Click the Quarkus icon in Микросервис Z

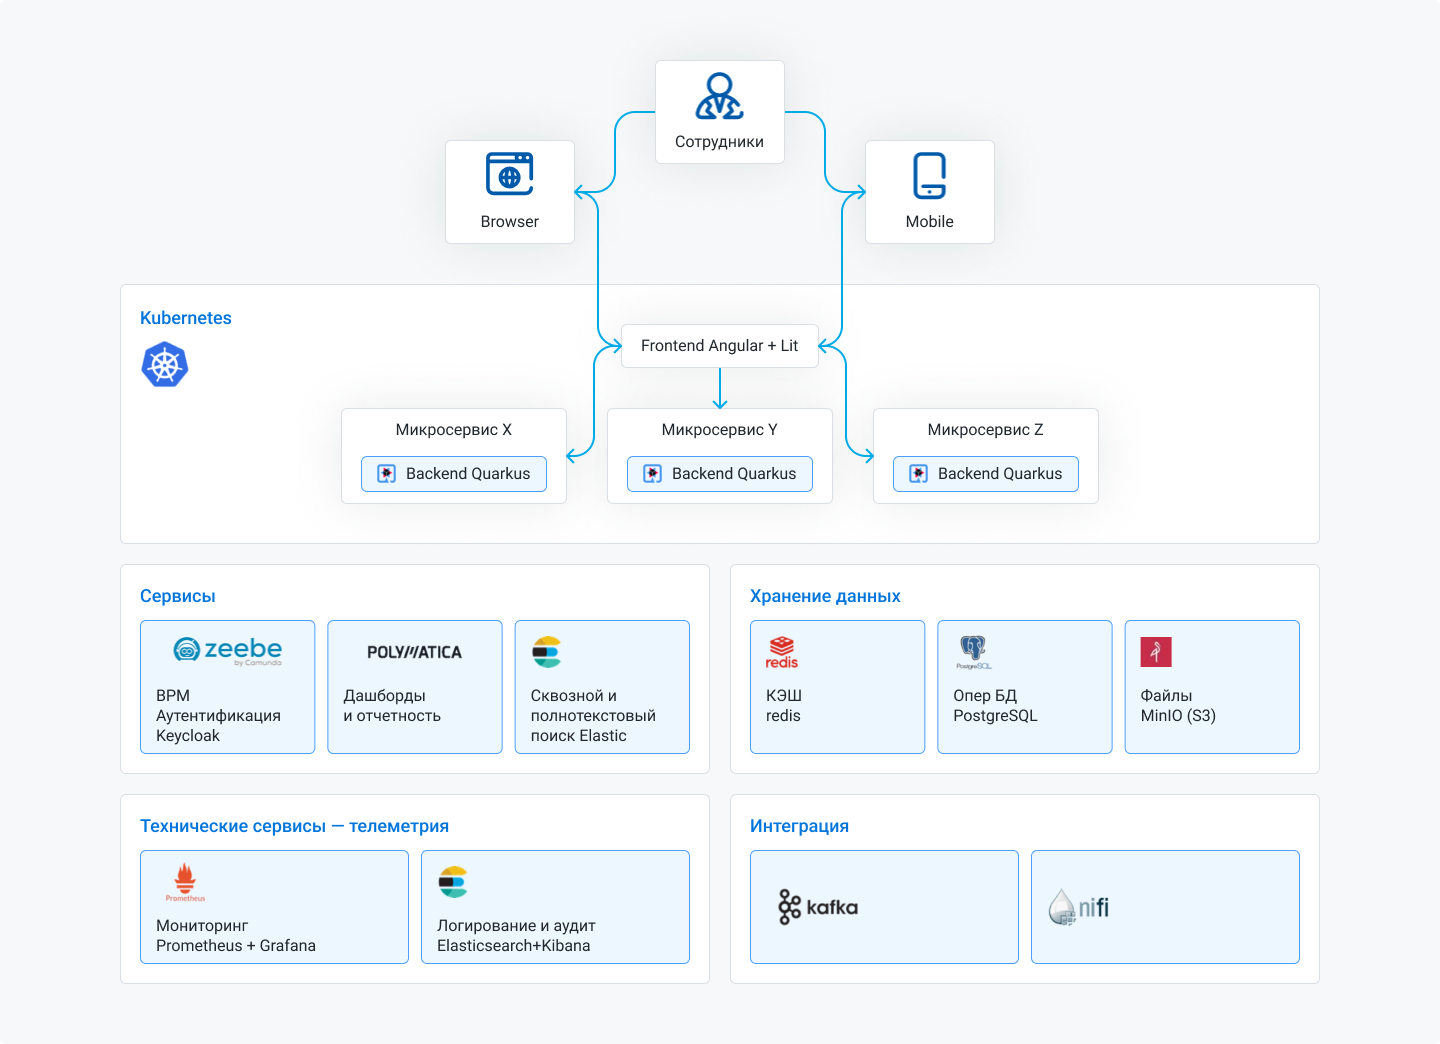918,474
